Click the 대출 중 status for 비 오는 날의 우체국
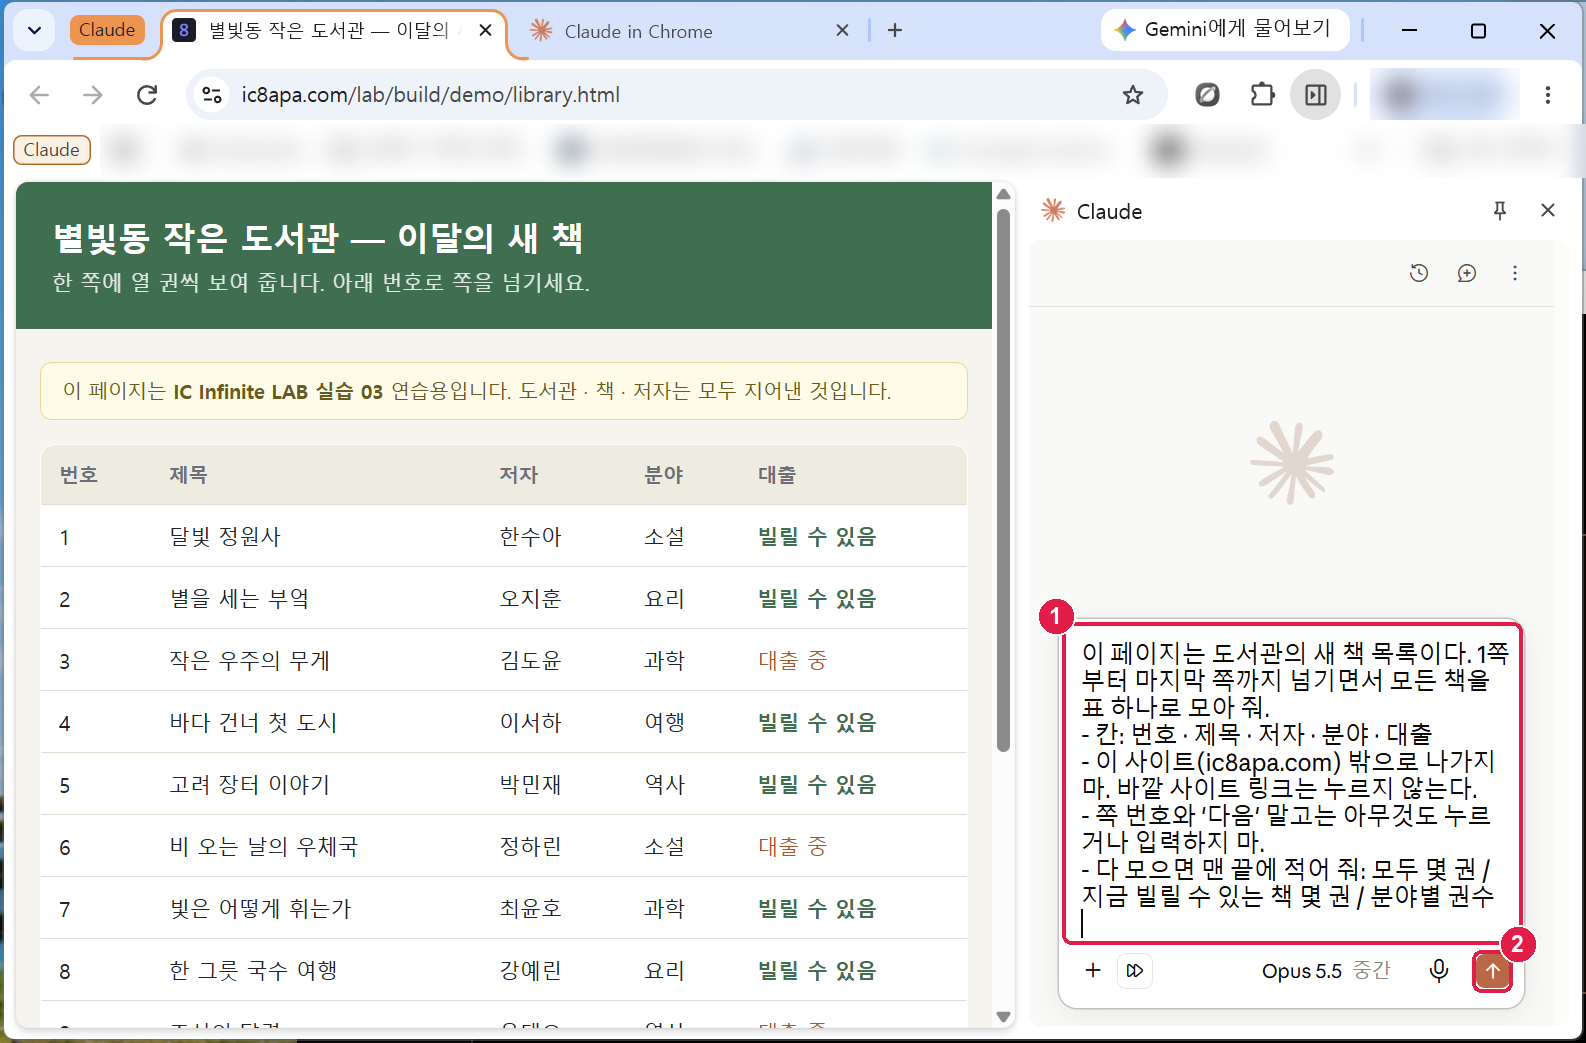Image resolution: width=1586 pixels, height=1043 pixels. click(793, 847)
